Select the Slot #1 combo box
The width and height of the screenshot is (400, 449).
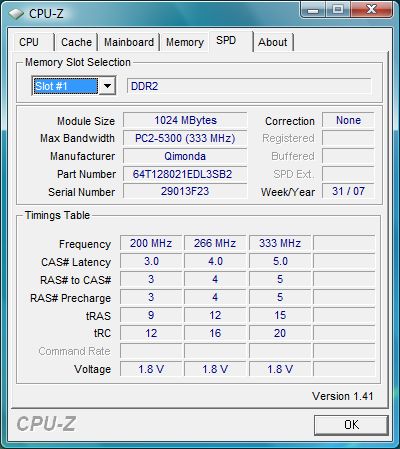[74, 86]
